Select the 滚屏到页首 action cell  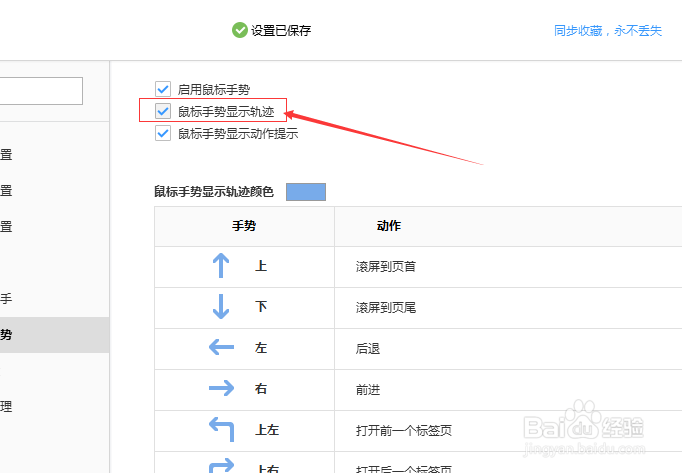tap(508, 267)
